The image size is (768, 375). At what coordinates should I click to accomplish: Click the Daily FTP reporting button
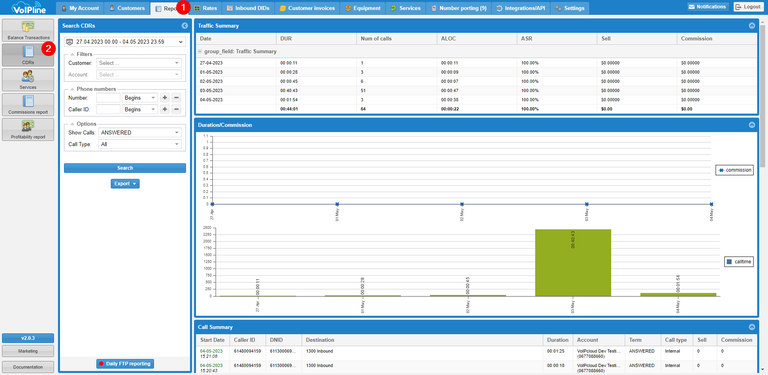tap(125, 364)
